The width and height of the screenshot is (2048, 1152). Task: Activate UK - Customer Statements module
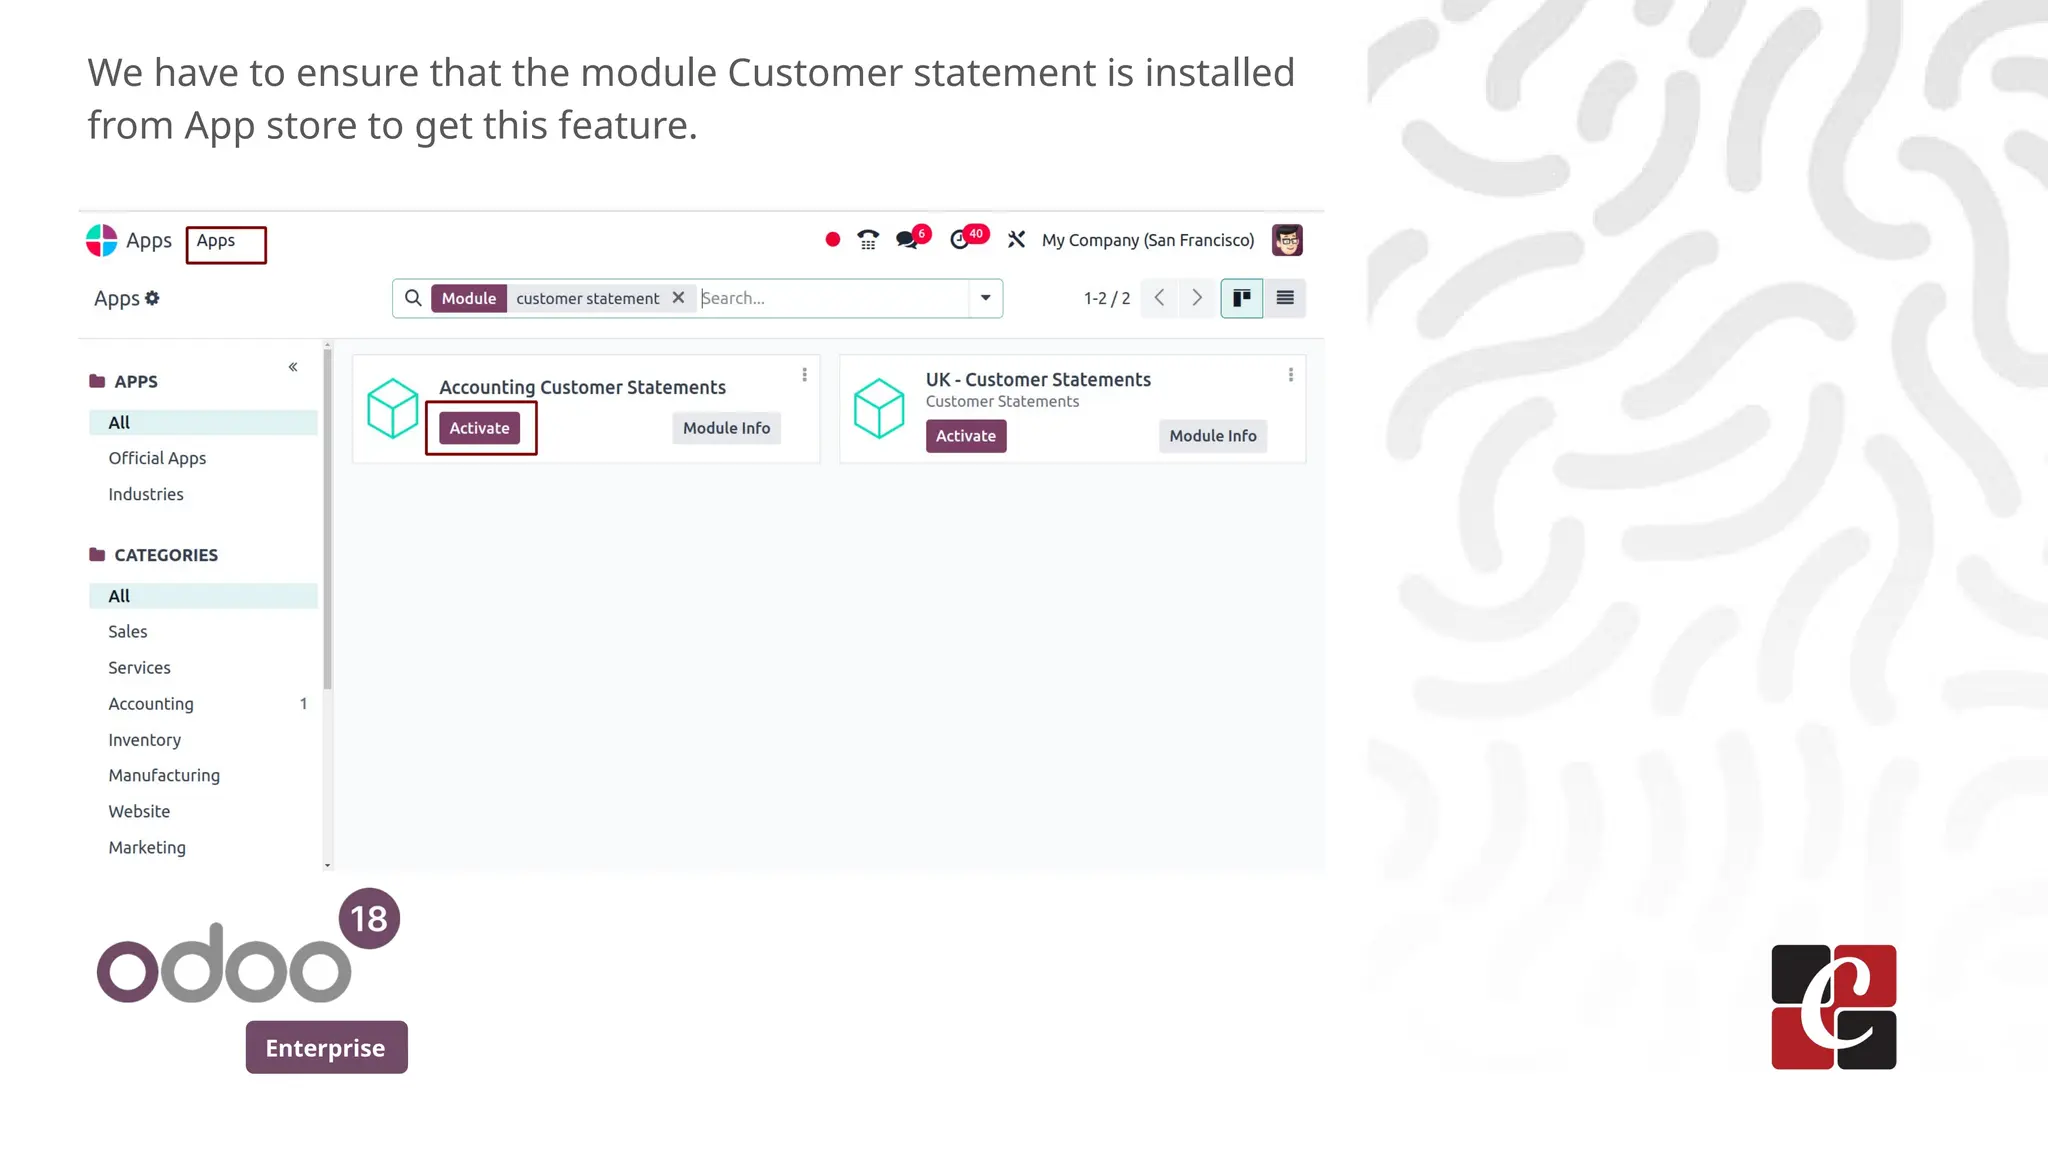pyautogui.click(x=966, y=436)
